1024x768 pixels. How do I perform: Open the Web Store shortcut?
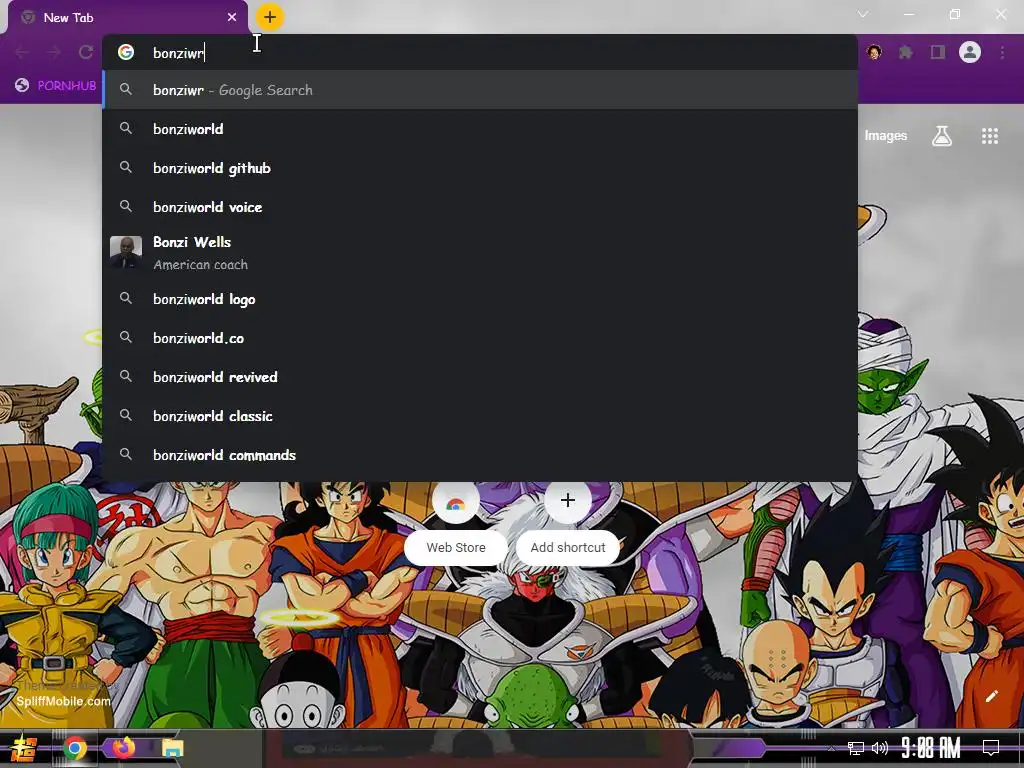[456, 524]
